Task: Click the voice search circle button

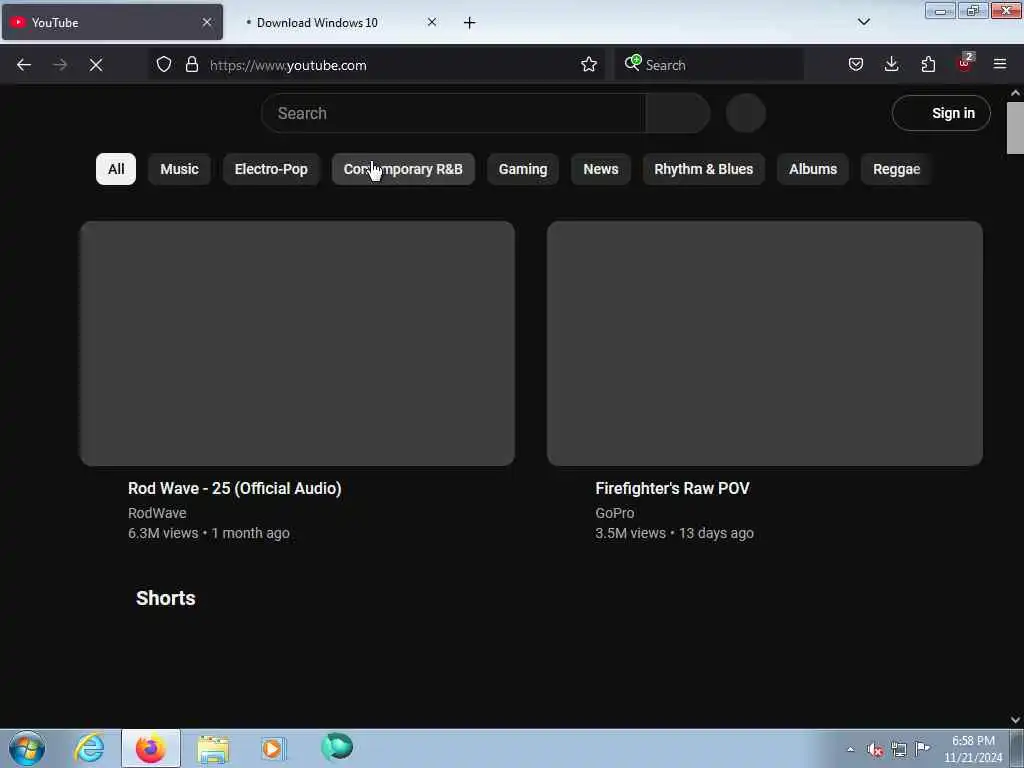Action: click(746, 114)
